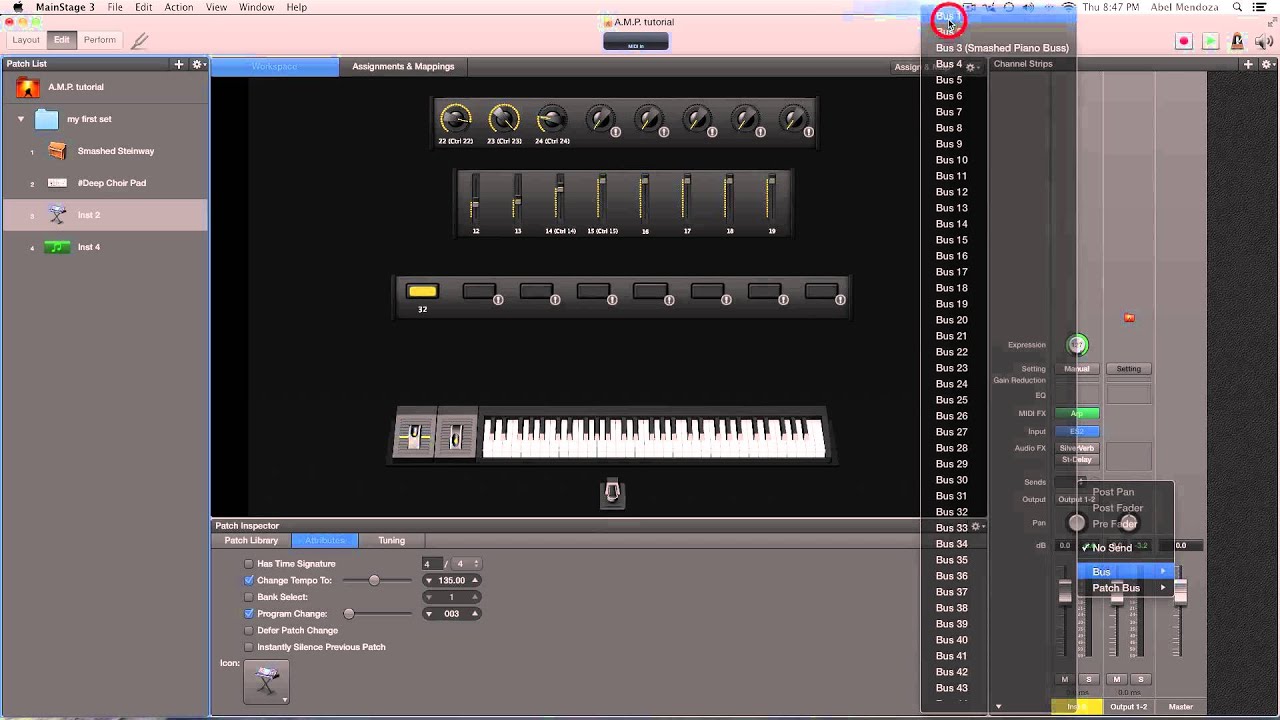
Task: Click the green Inst 4 patch icon
Action: 58,247
